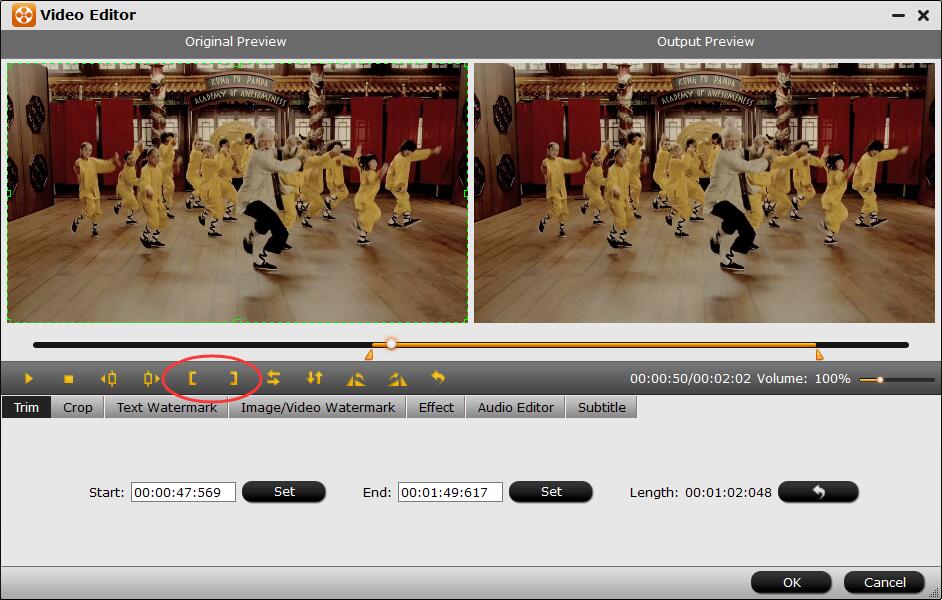Mark trim start with left bracket icon

click(193, 379)
